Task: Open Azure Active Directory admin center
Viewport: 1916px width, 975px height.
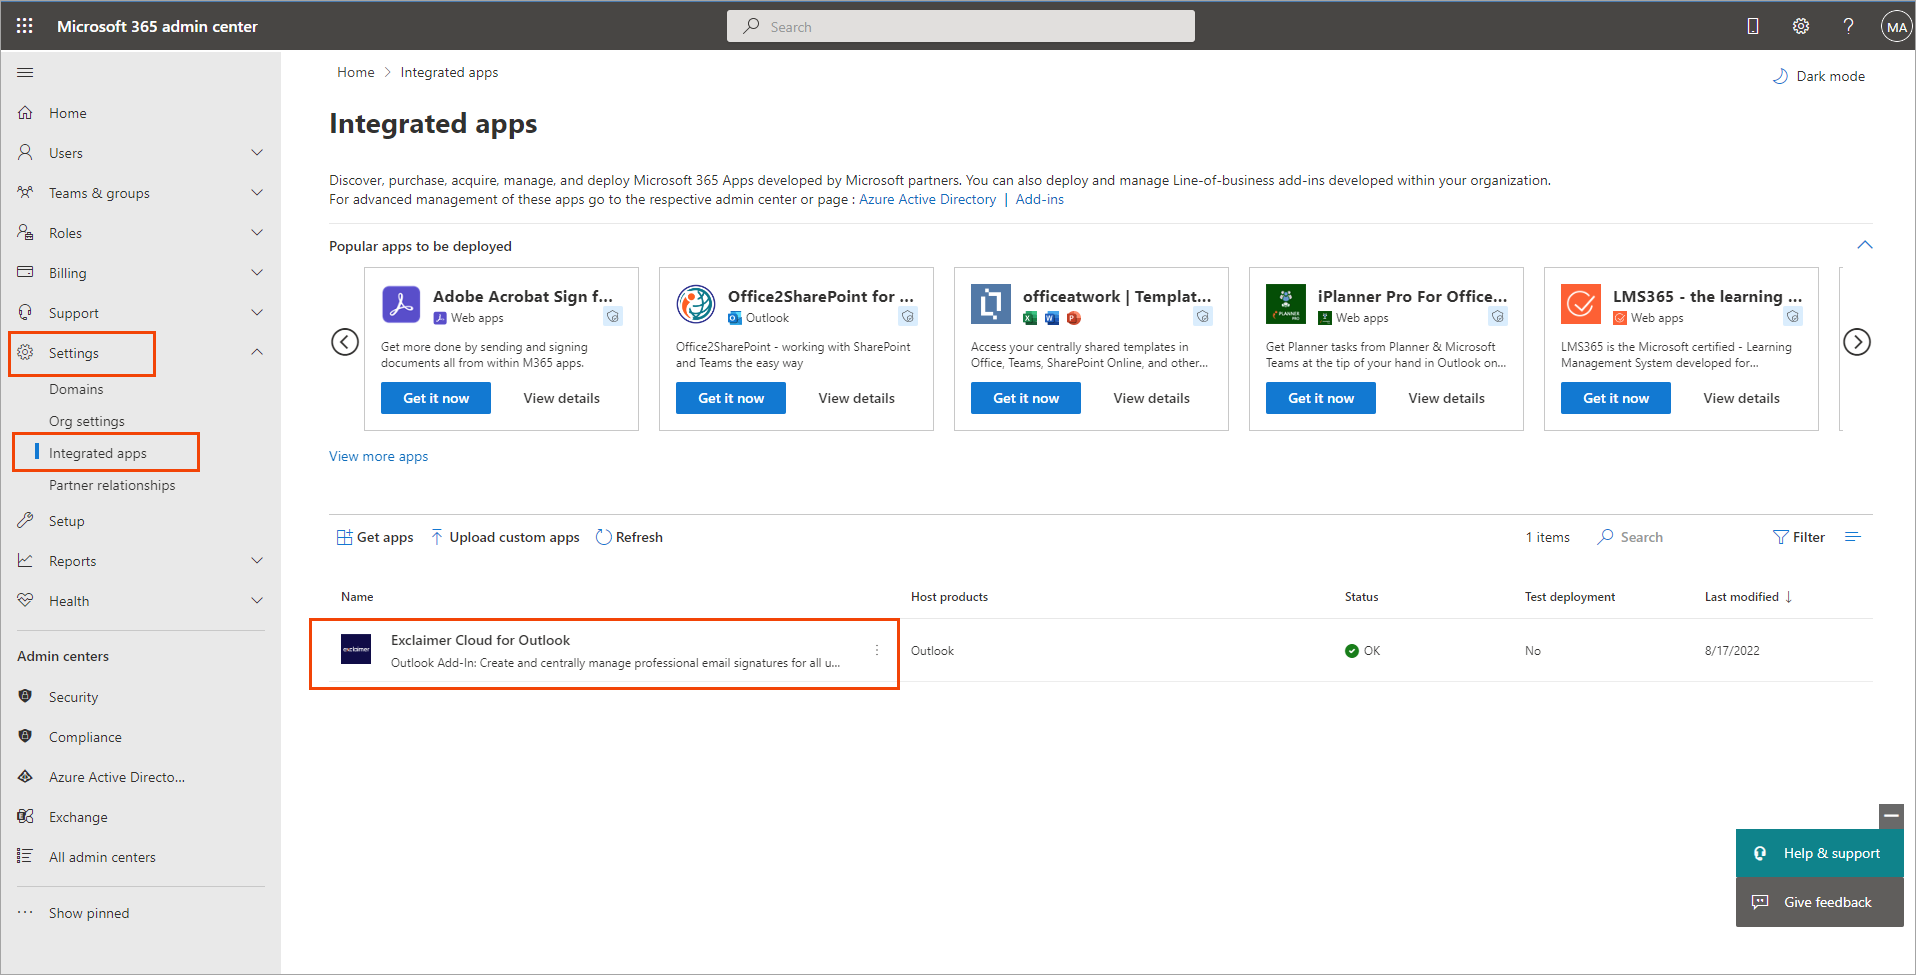Action: tap(116, 777)
